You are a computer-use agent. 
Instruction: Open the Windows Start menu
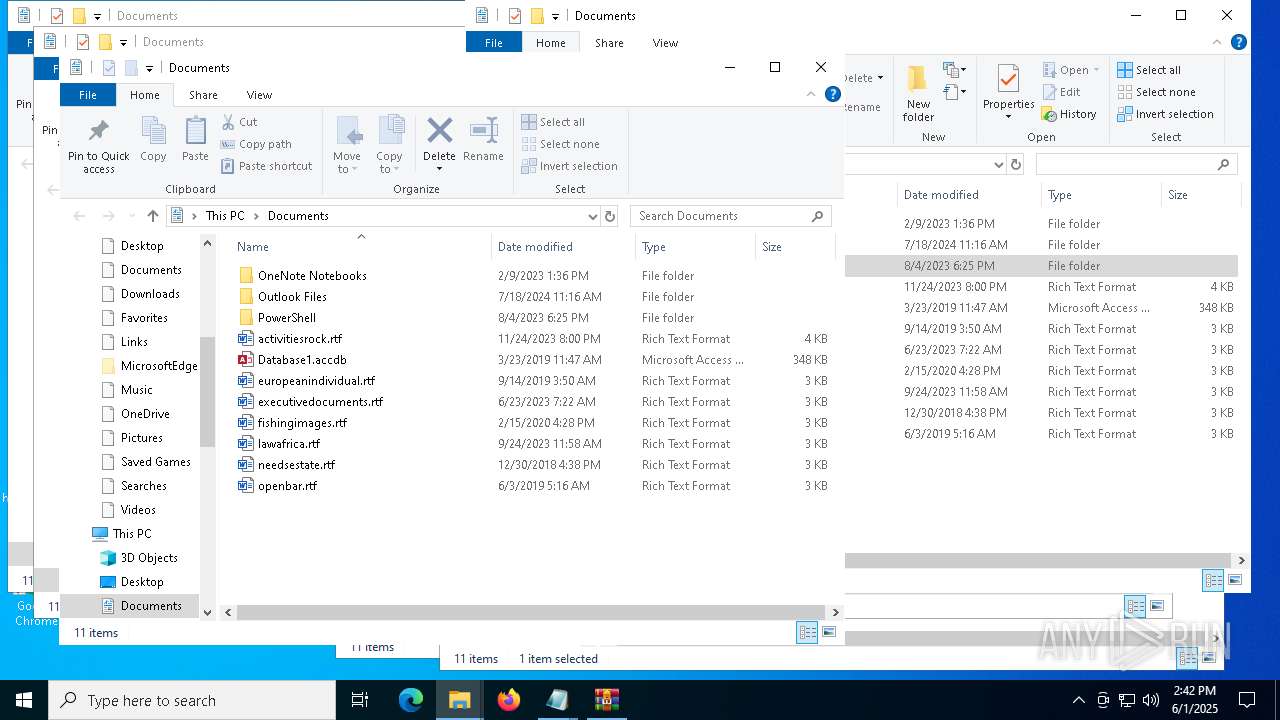[x=24, y=700]
